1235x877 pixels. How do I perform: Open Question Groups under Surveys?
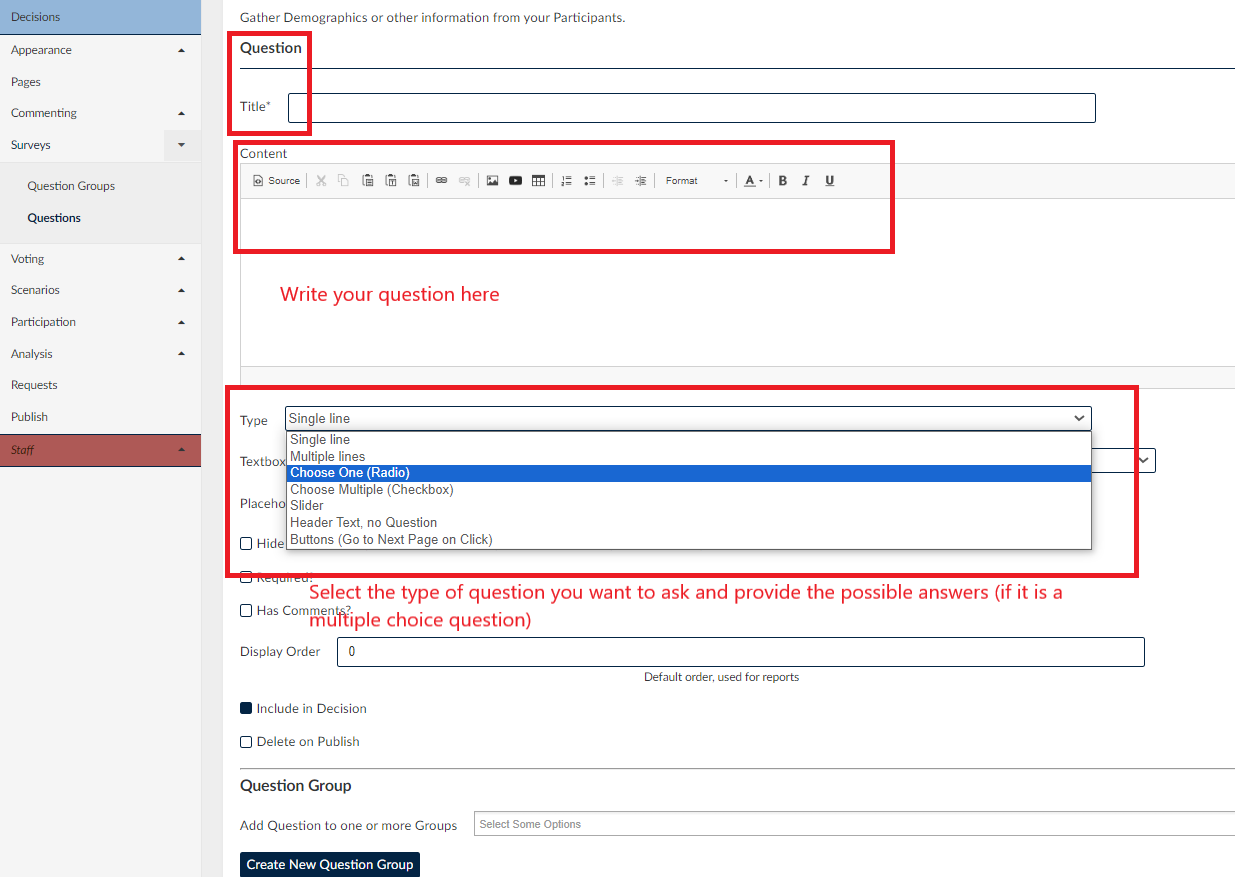(x=71, y=186)
